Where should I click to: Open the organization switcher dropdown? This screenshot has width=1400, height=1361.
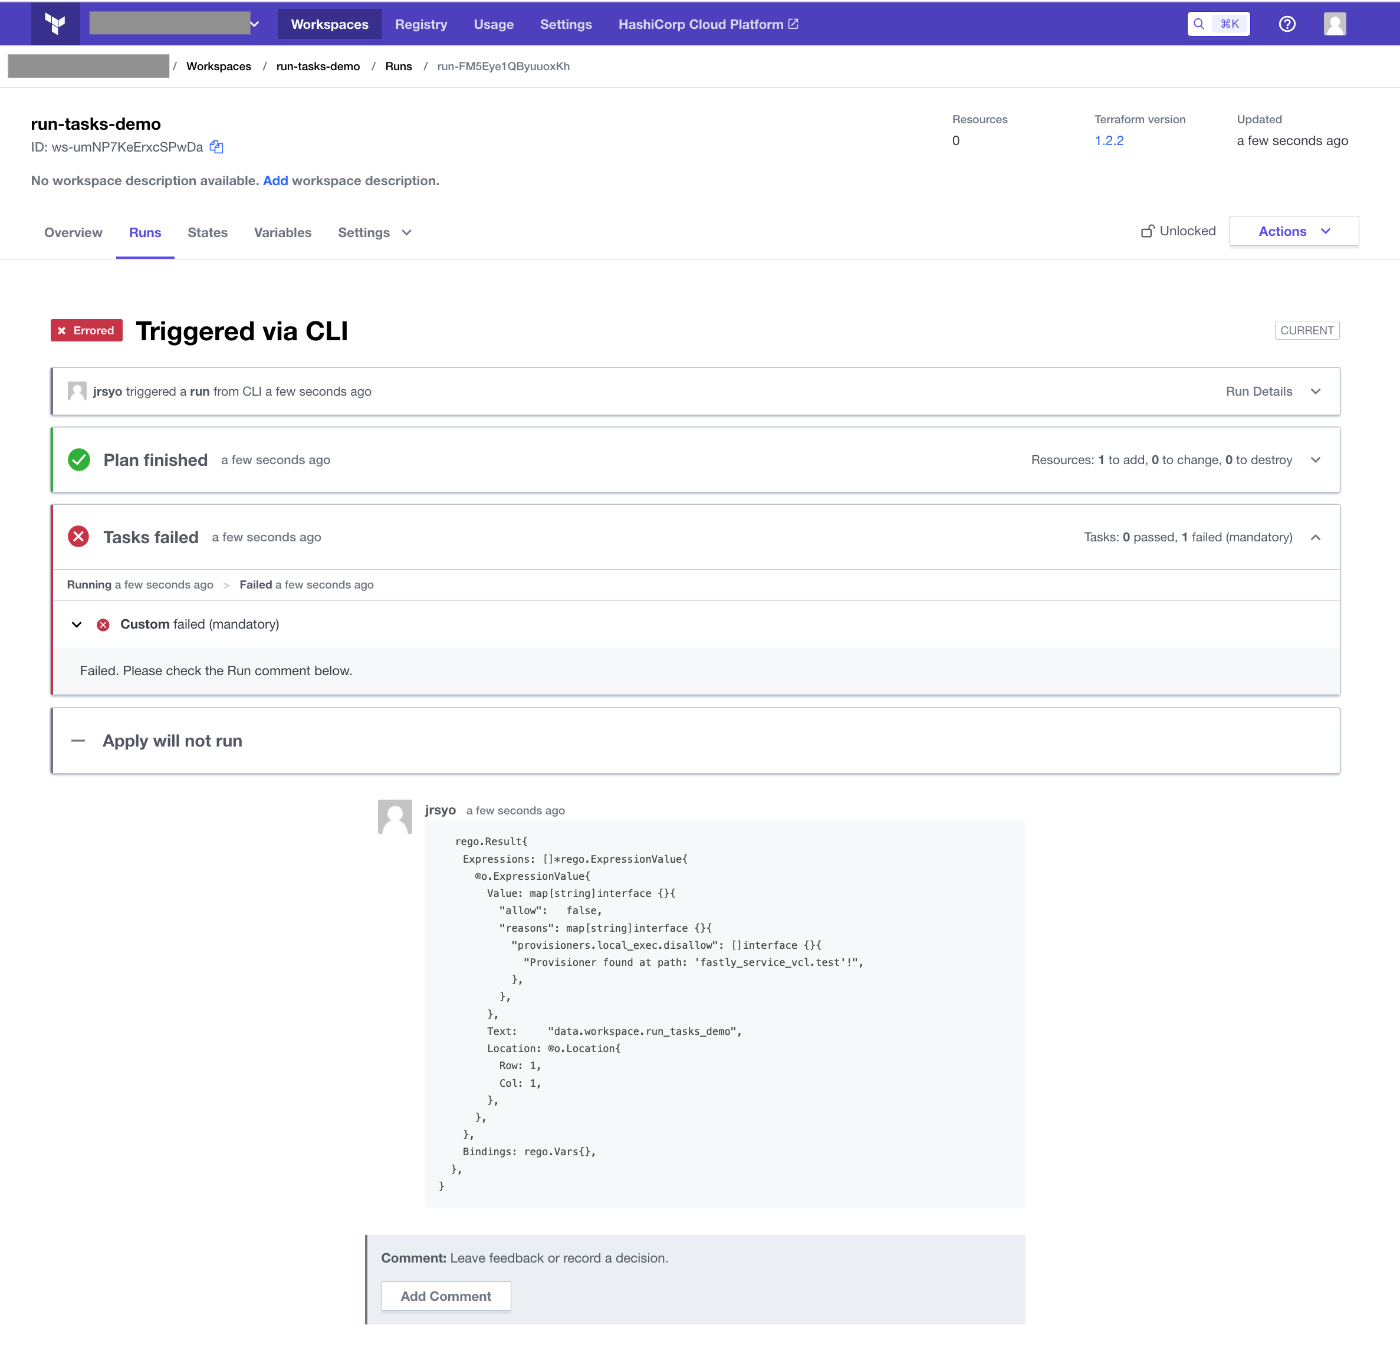pos(174,24)
